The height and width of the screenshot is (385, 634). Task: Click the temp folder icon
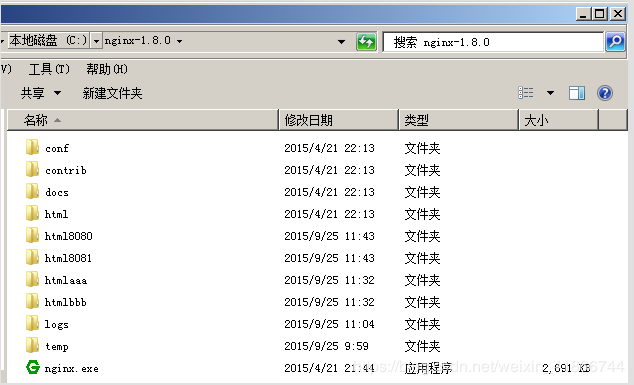coord(32,345)
